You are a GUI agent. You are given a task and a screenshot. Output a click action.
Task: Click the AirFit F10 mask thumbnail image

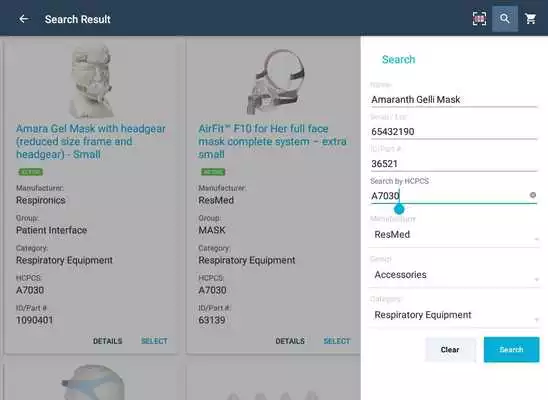[x=276, y=82]
